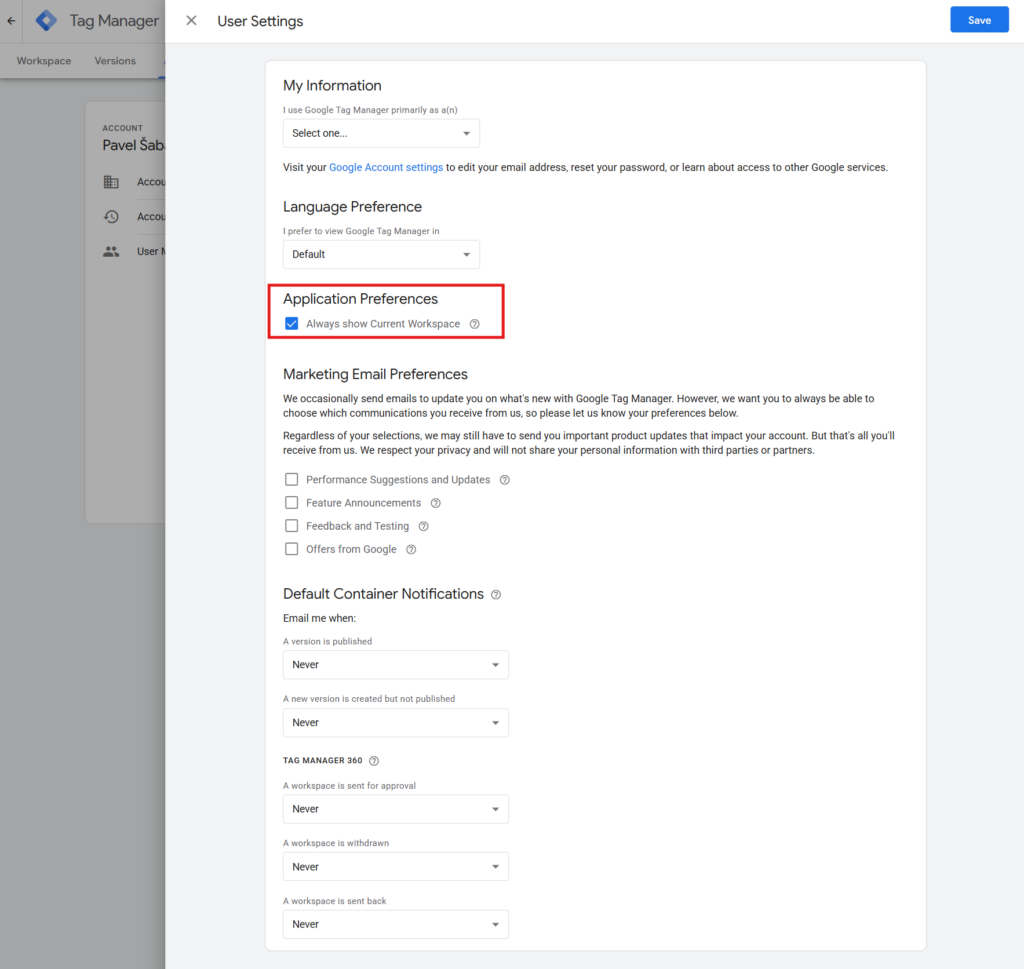Open help icon beside Default Container Notifications
Screen dimensions: 1024x969
click(x=496, y=595)
